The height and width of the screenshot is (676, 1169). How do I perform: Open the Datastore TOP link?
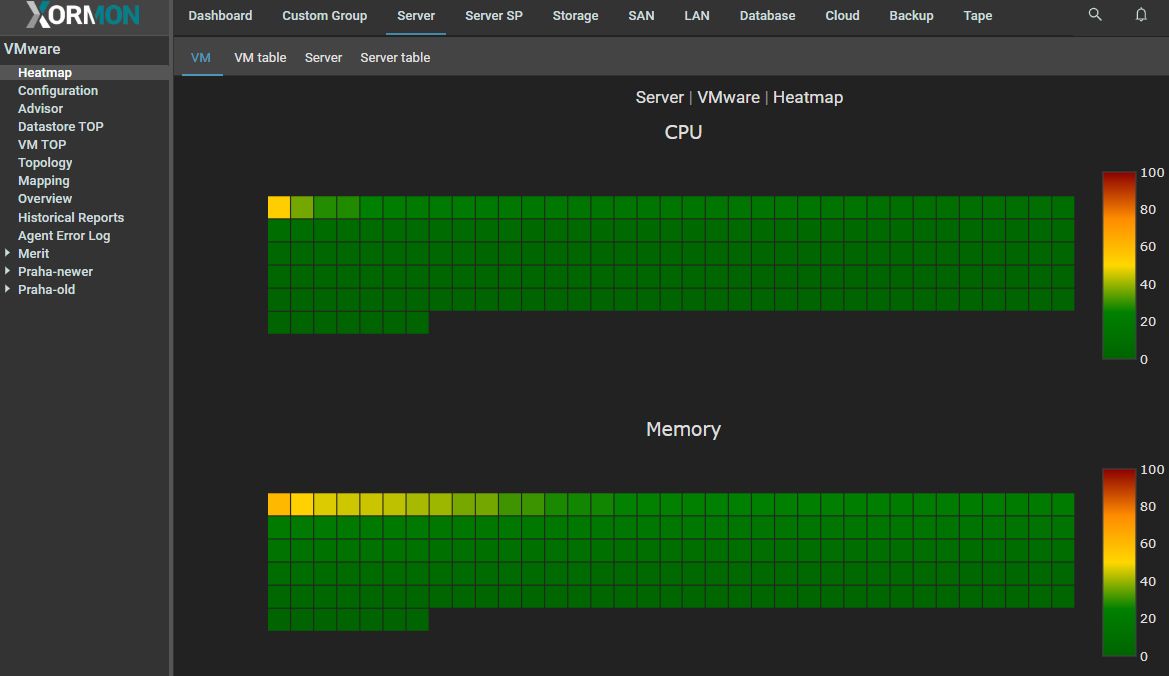pos(60,127)
